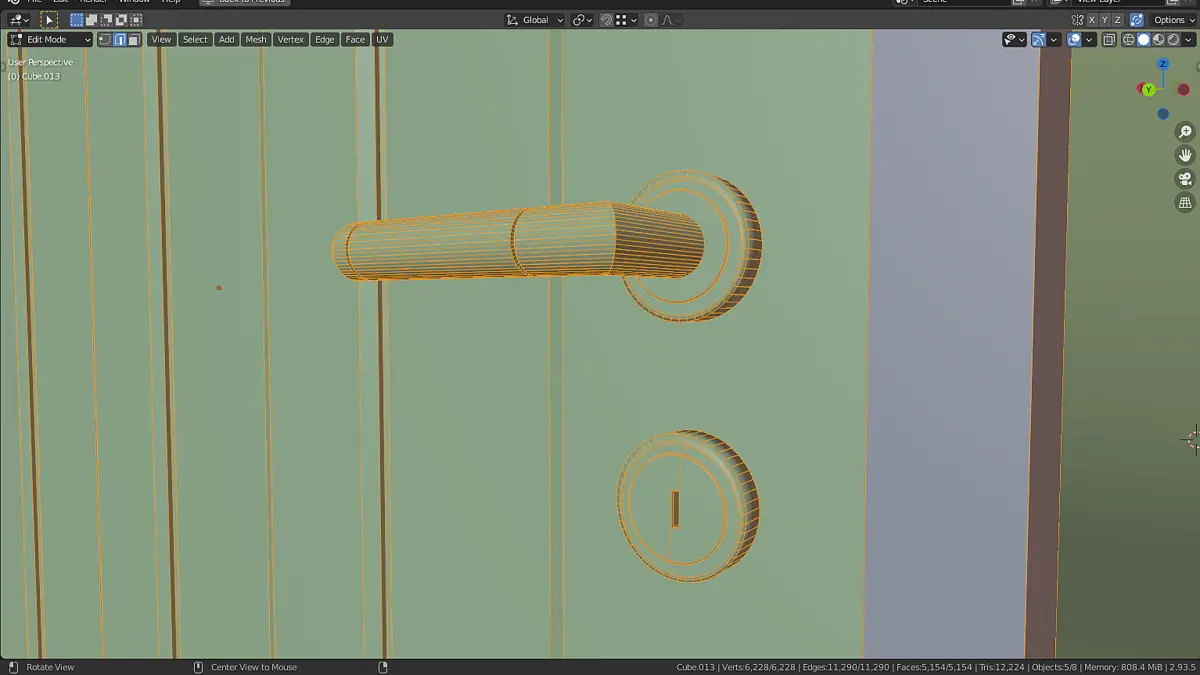Switch to edge select mode
Viewport: 1200px width, 675px height.
pos(120,40)
